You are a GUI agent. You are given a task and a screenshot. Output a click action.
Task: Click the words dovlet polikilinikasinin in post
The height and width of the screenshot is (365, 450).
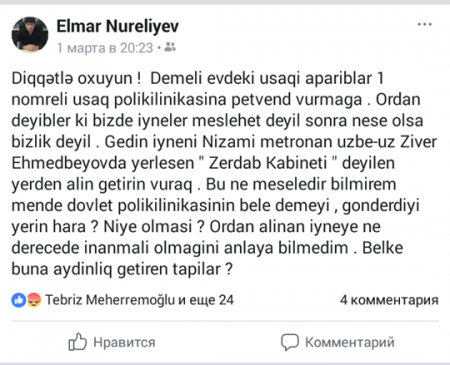coord(152,206)
